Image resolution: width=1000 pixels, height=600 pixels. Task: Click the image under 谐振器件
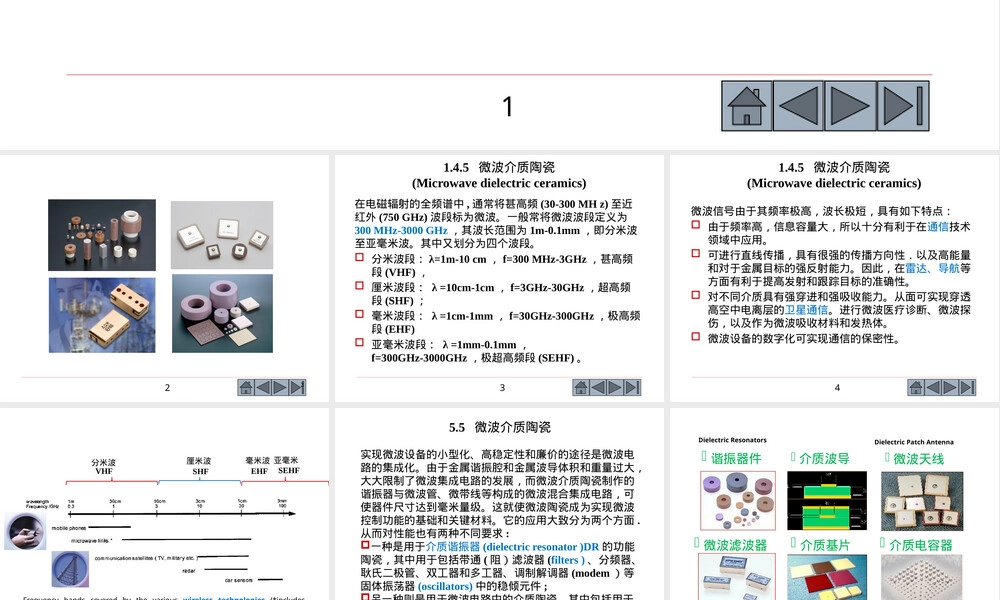738,501
